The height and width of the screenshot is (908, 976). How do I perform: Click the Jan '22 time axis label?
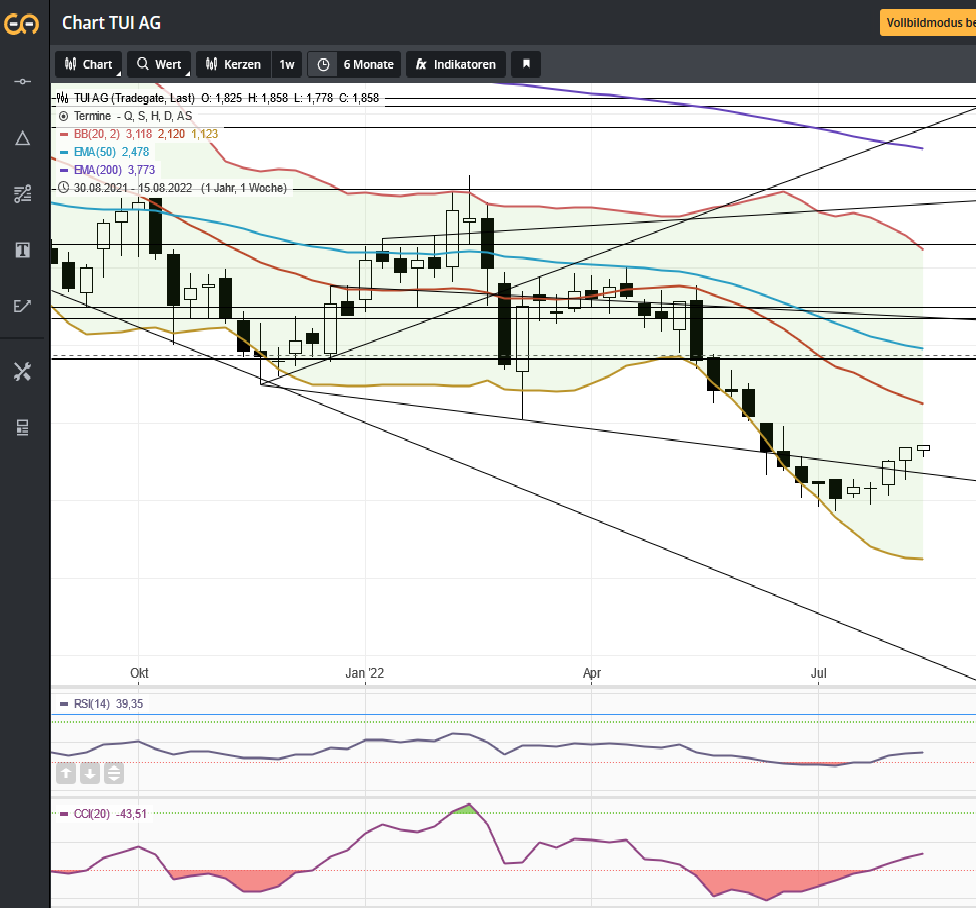point(365,673)
